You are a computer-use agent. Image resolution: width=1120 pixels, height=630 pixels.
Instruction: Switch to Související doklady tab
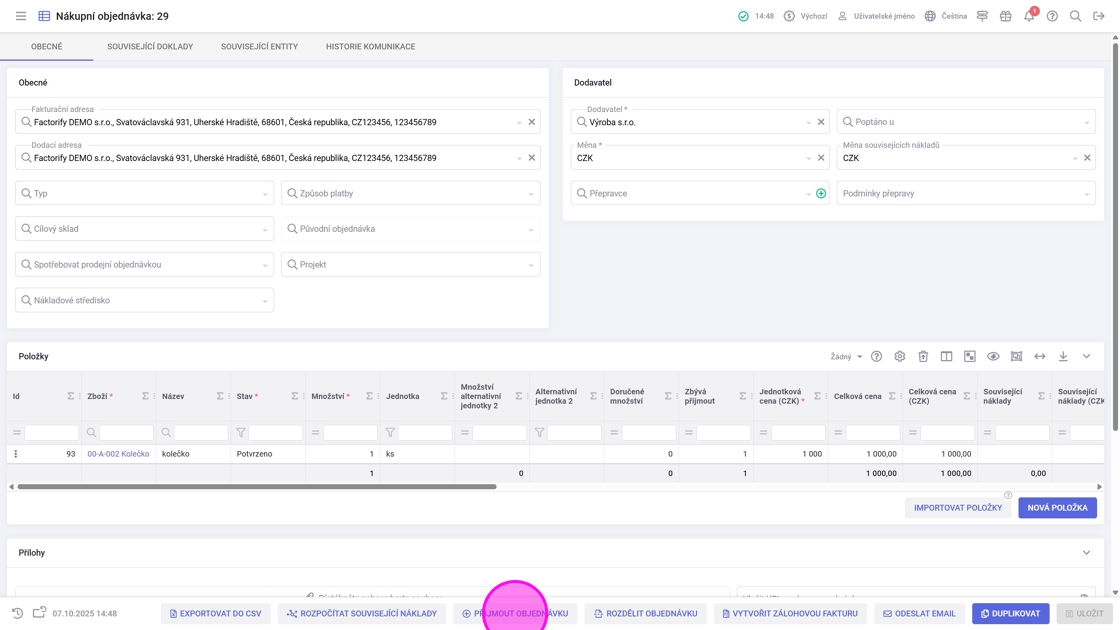point(150,46)
